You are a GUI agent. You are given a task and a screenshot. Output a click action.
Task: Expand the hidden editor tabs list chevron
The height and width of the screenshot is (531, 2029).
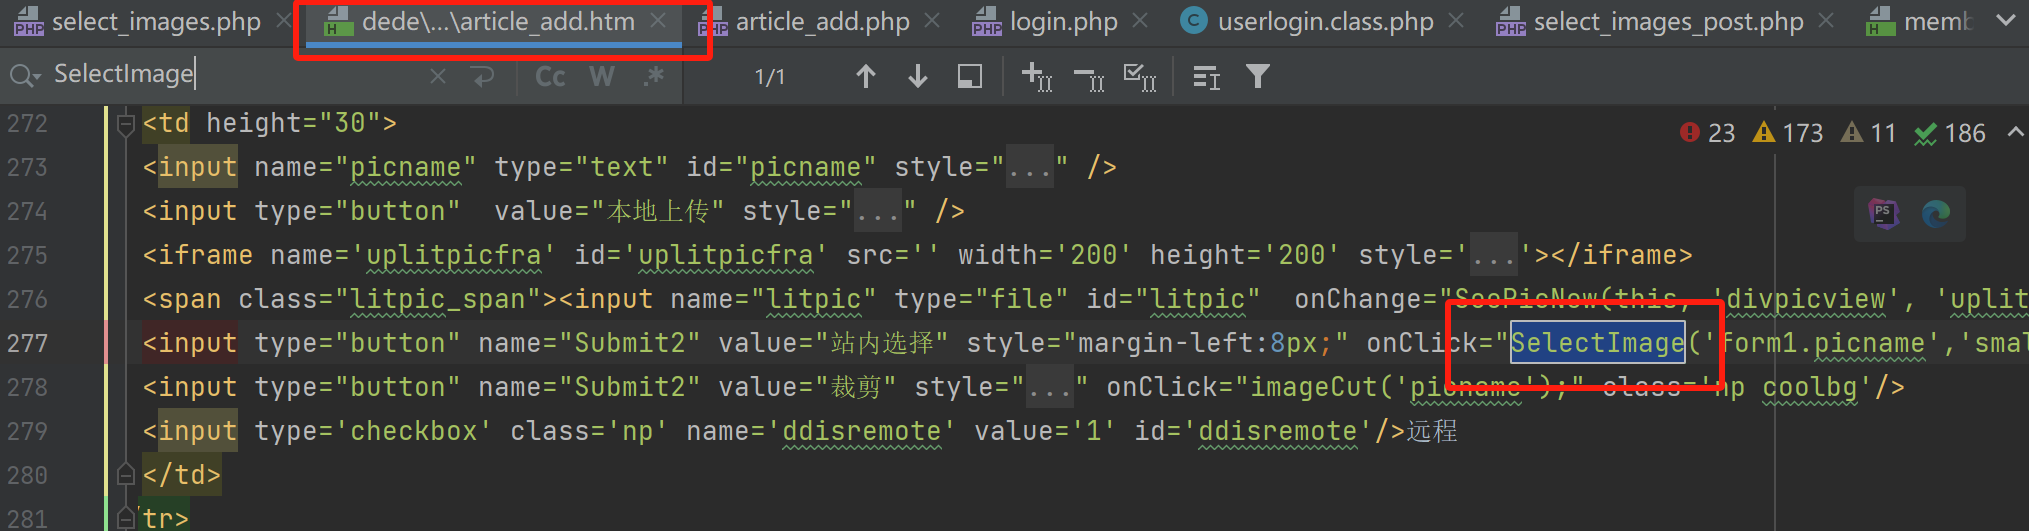(x=2005, y=21)
